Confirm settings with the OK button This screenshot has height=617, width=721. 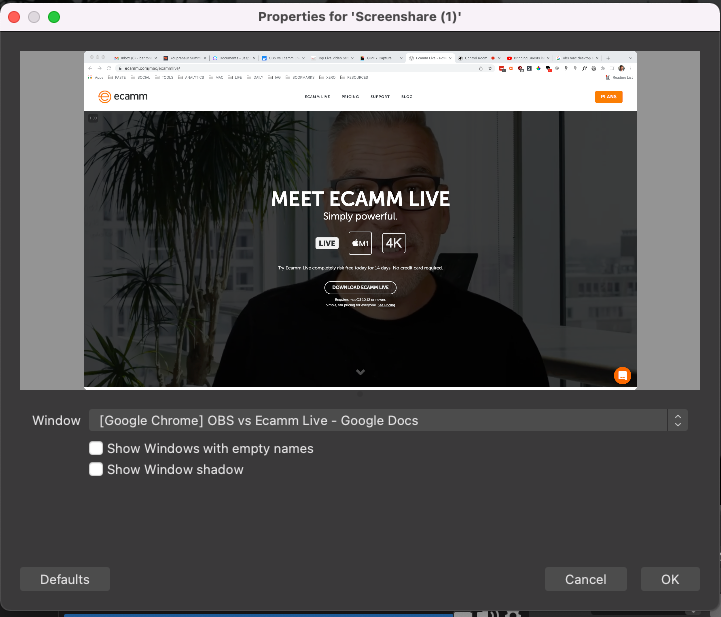[670, 579]
